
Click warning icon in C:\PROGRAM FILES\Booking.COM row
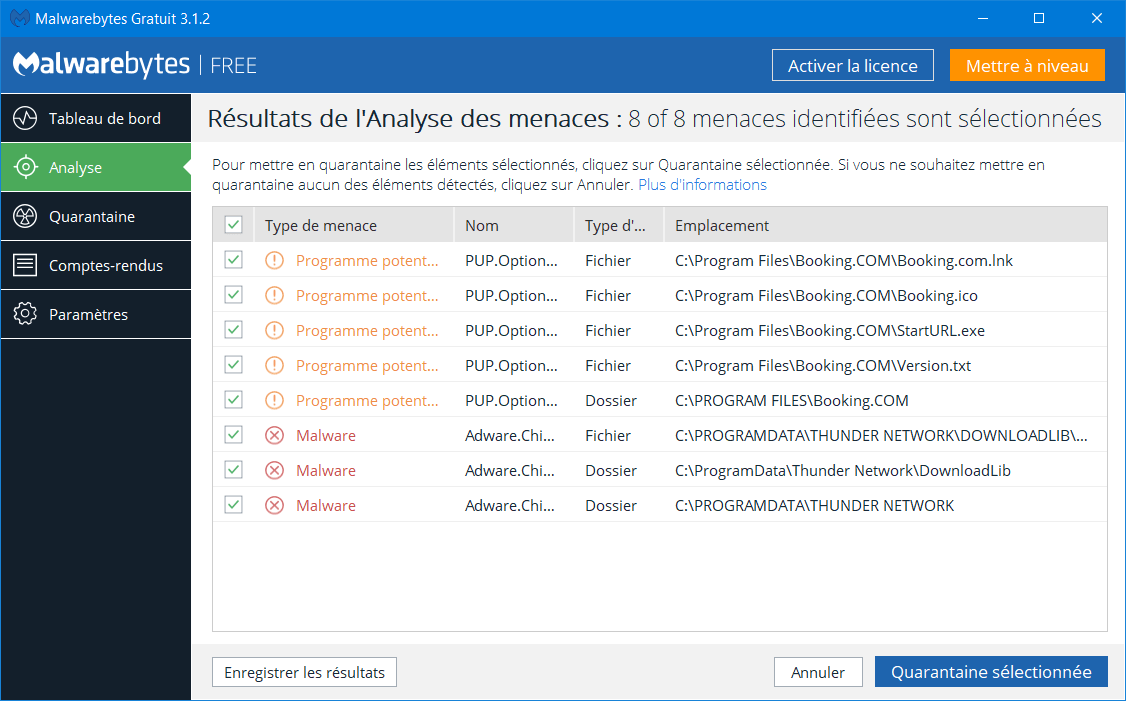274,400
